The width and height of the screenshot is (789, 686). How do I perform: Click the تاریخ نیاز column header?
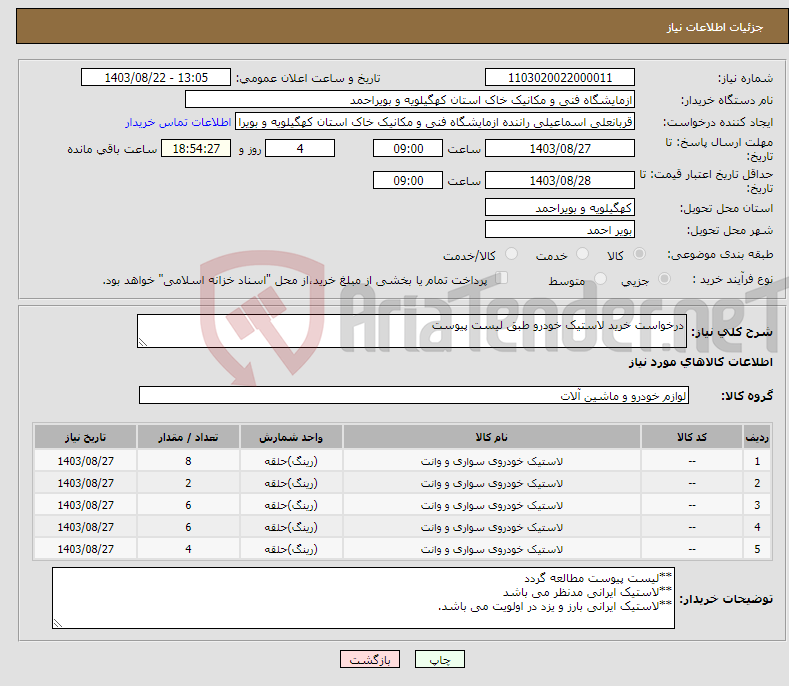point(86,437)
